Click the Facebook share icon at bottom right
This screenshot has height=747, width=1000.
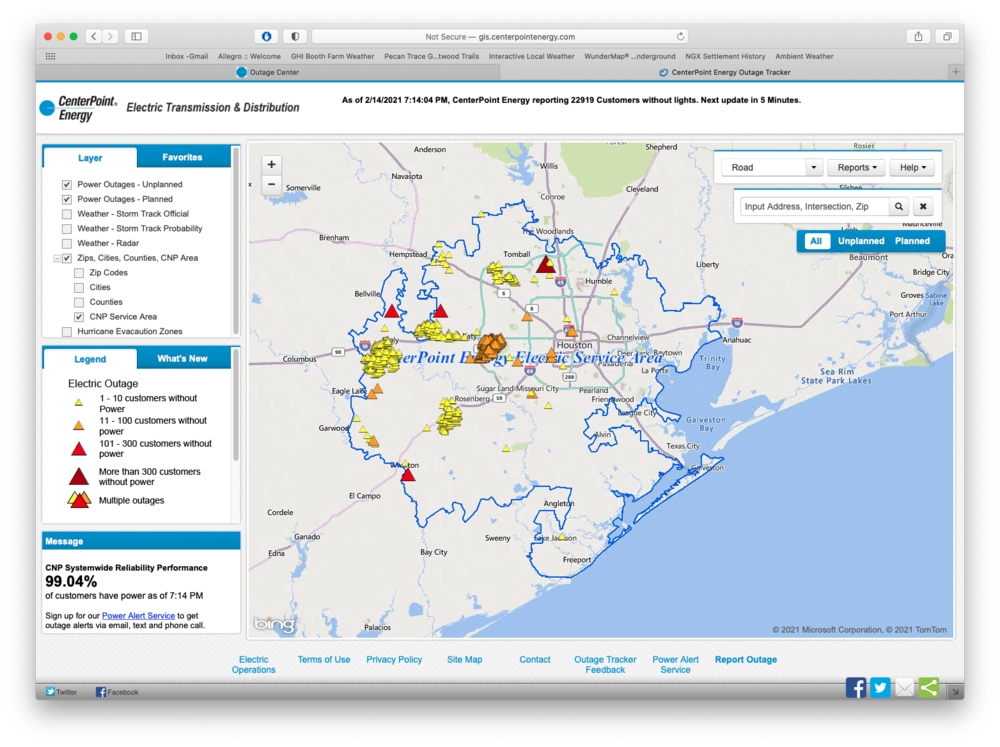coord(856,687)
